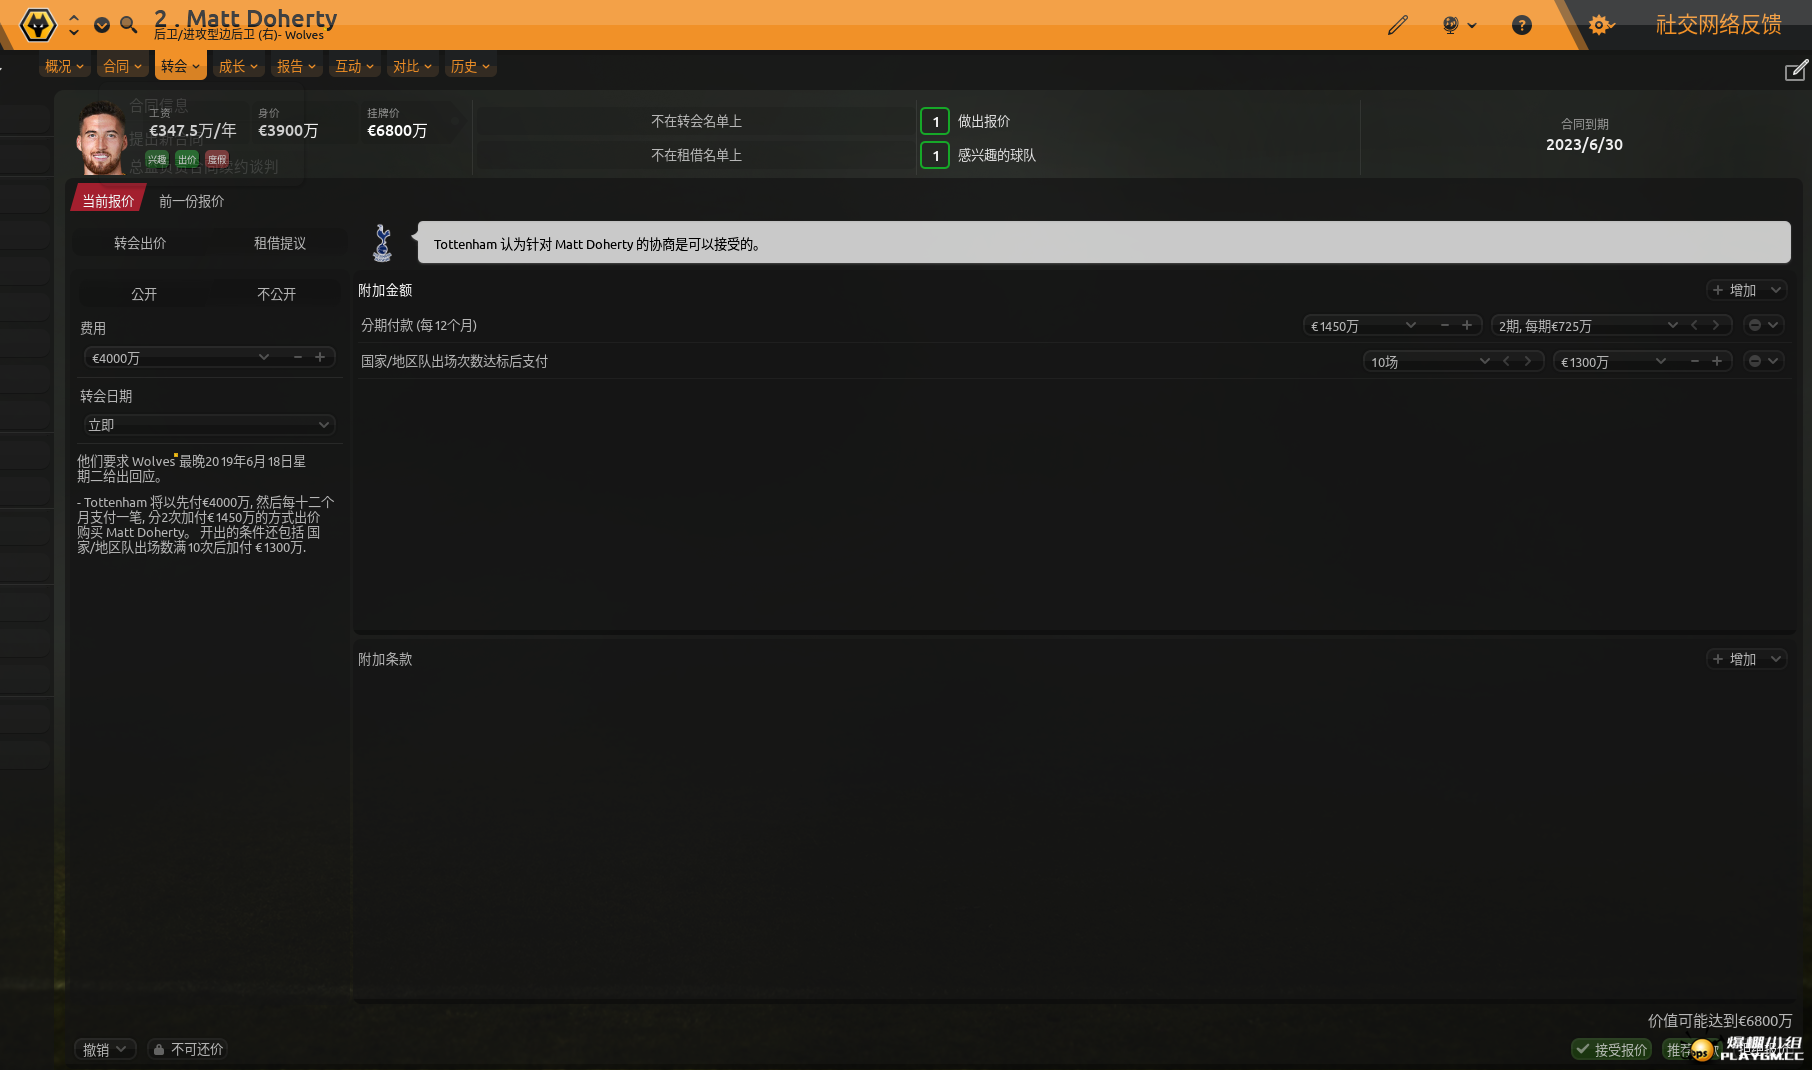Click the question mark help icon

coord(1521,25)
